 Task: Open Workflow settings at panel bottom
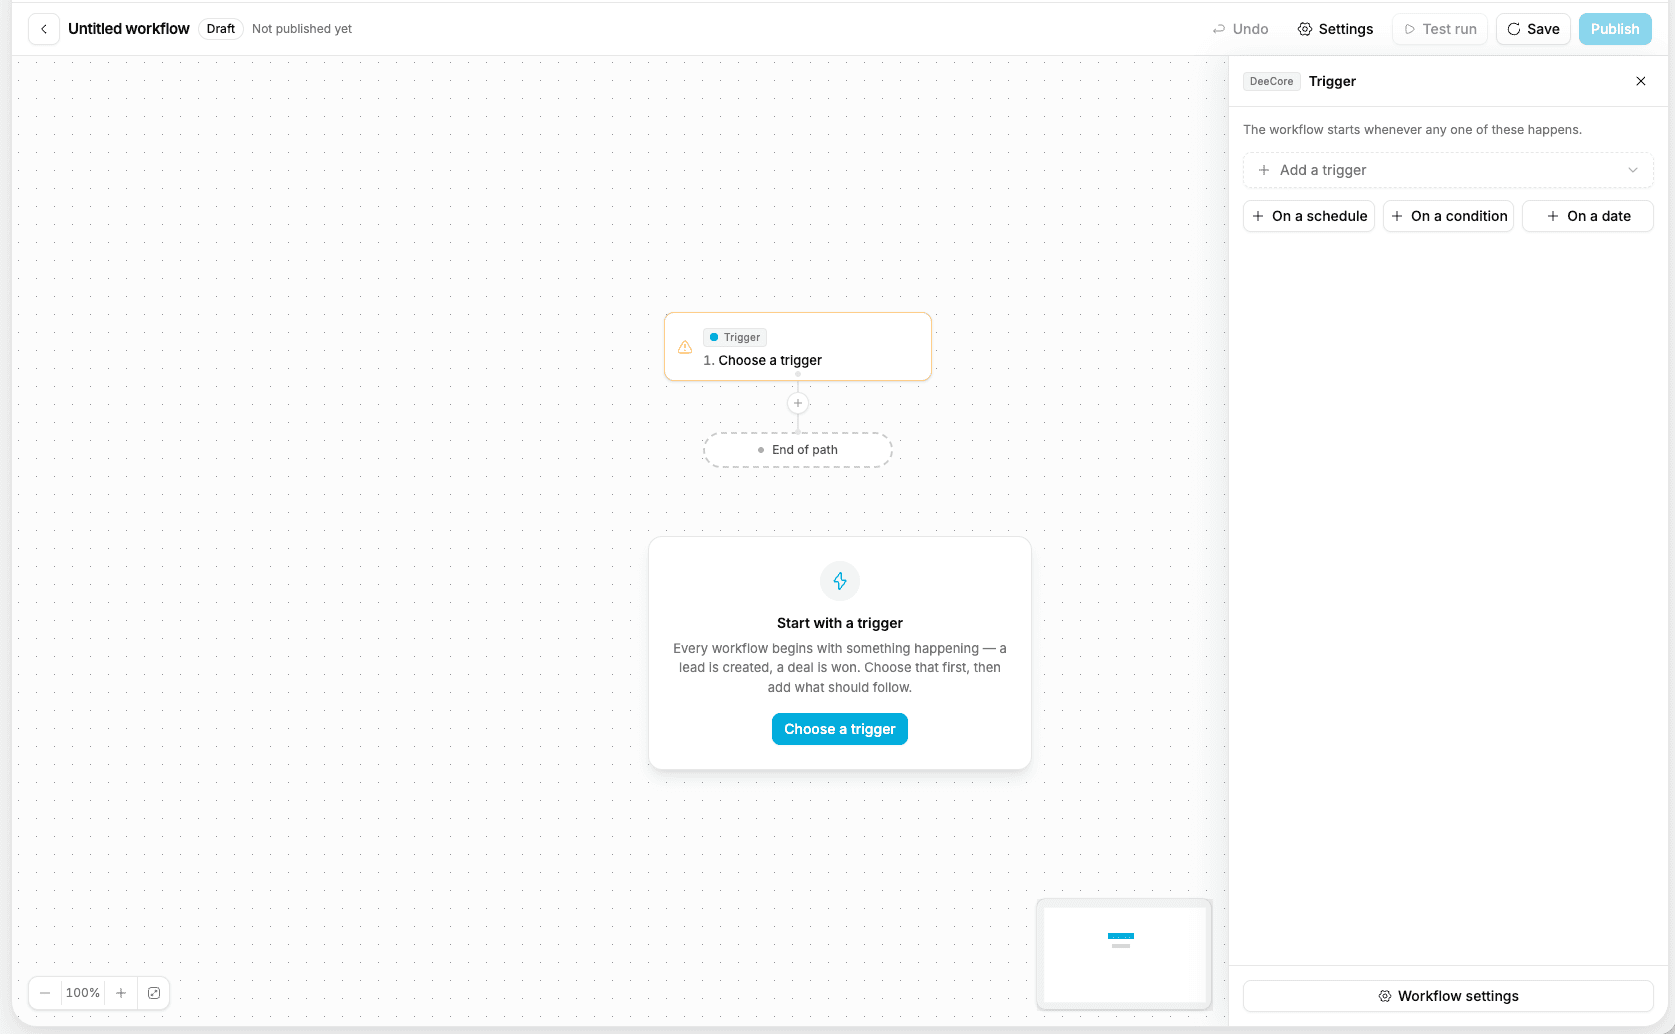pyautogui.click(x=1448, y=996)
